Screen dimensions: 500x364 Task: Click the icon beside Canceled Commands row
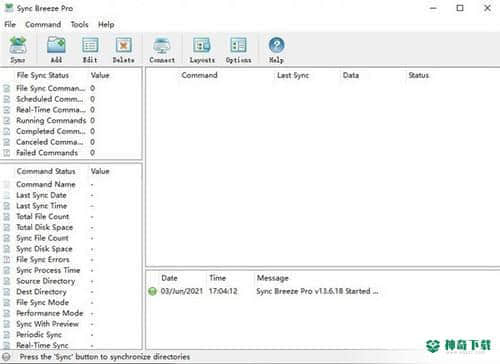(7, 142)
